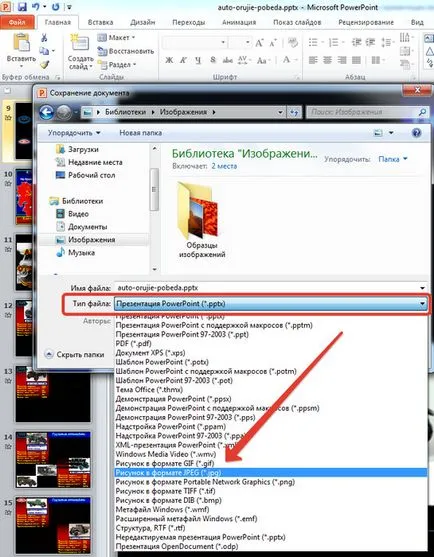Save the file using the floppy disk icon
Viewport: 434px width, 557px height.
22,6
